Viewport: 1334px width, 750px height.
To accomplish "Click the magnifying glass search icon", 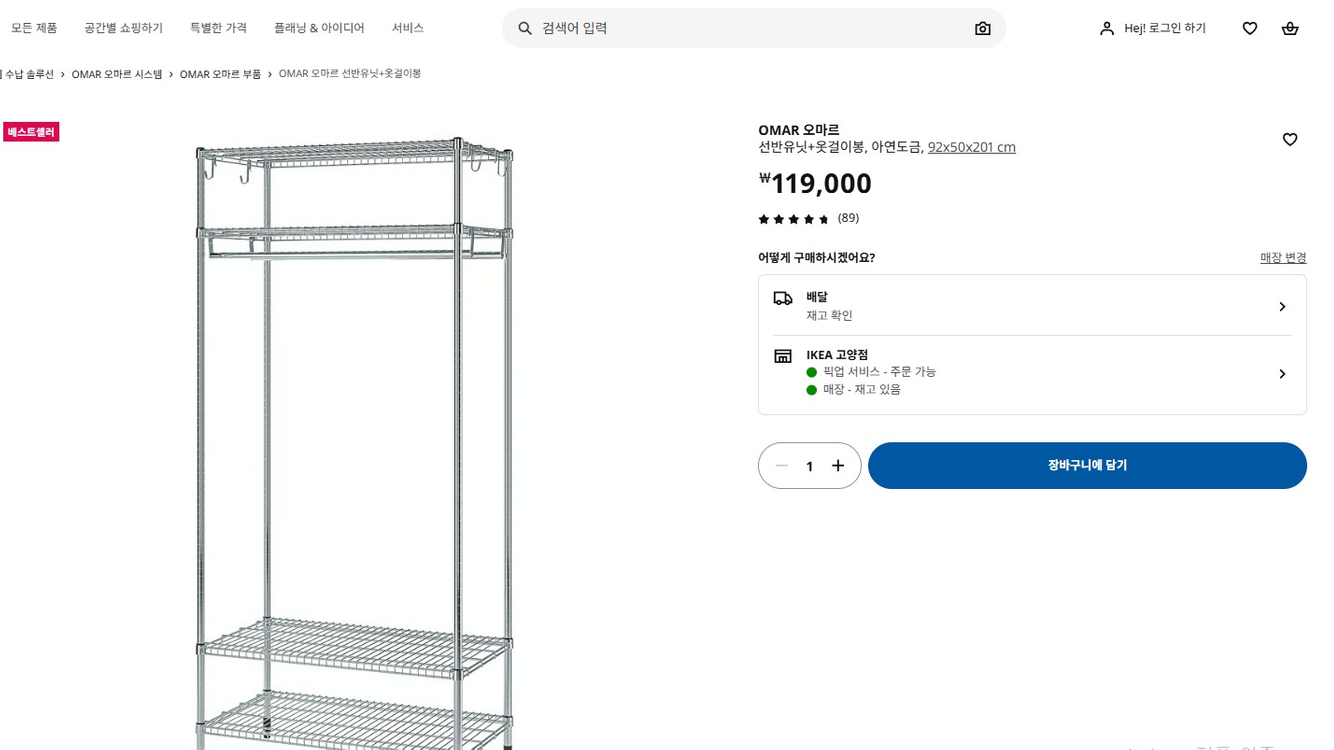I will (x=525, y=28).
